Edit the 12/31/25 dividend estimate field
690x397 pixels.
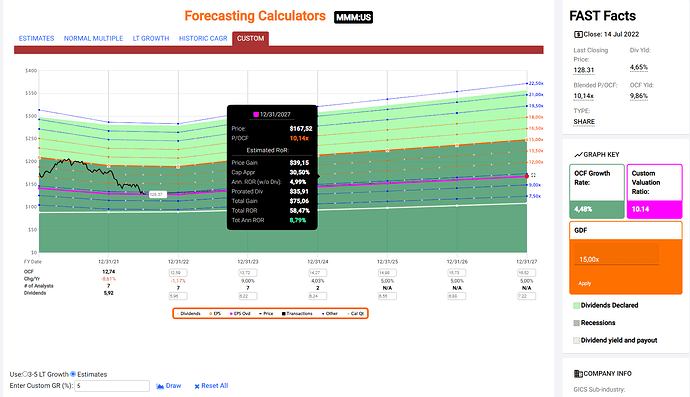click(x=387, y=296)
